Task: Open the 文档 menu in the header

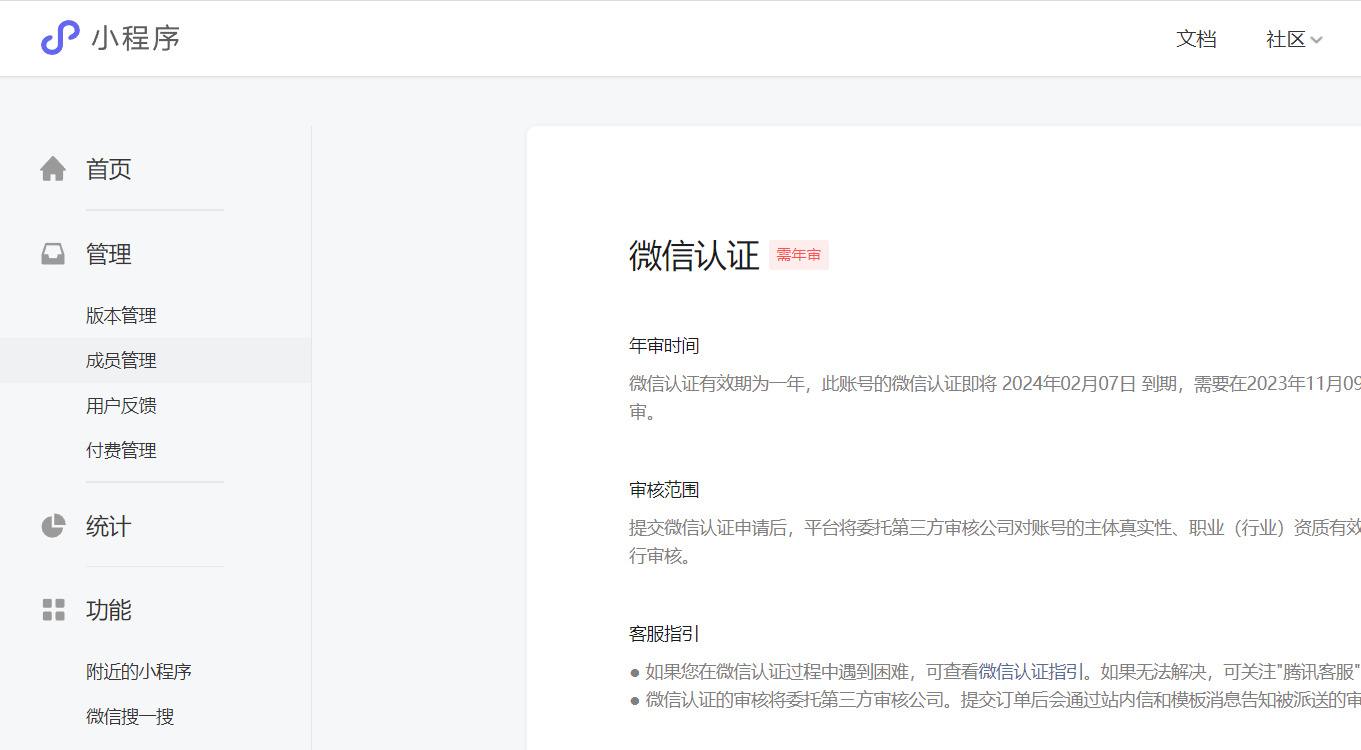Action: point(1196,39)
